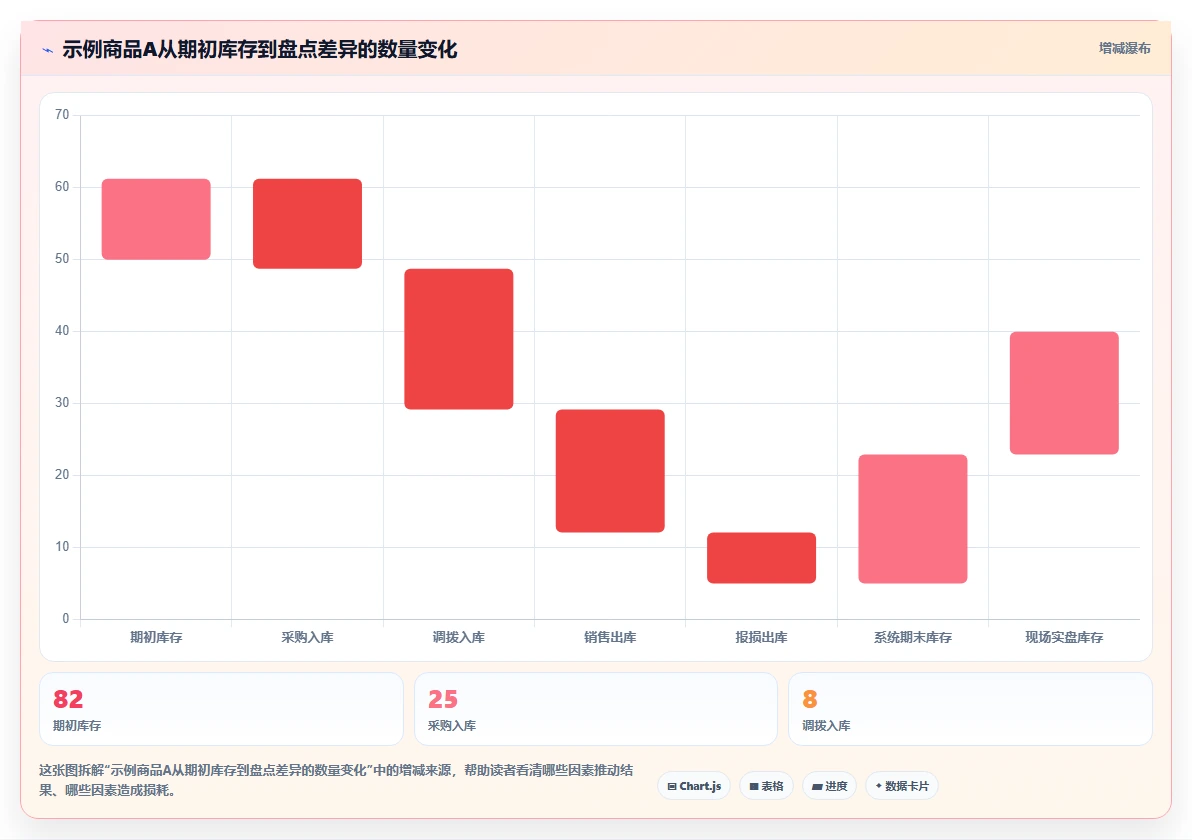
Task: Click the y-axis value 70
Action: (62, 115)
